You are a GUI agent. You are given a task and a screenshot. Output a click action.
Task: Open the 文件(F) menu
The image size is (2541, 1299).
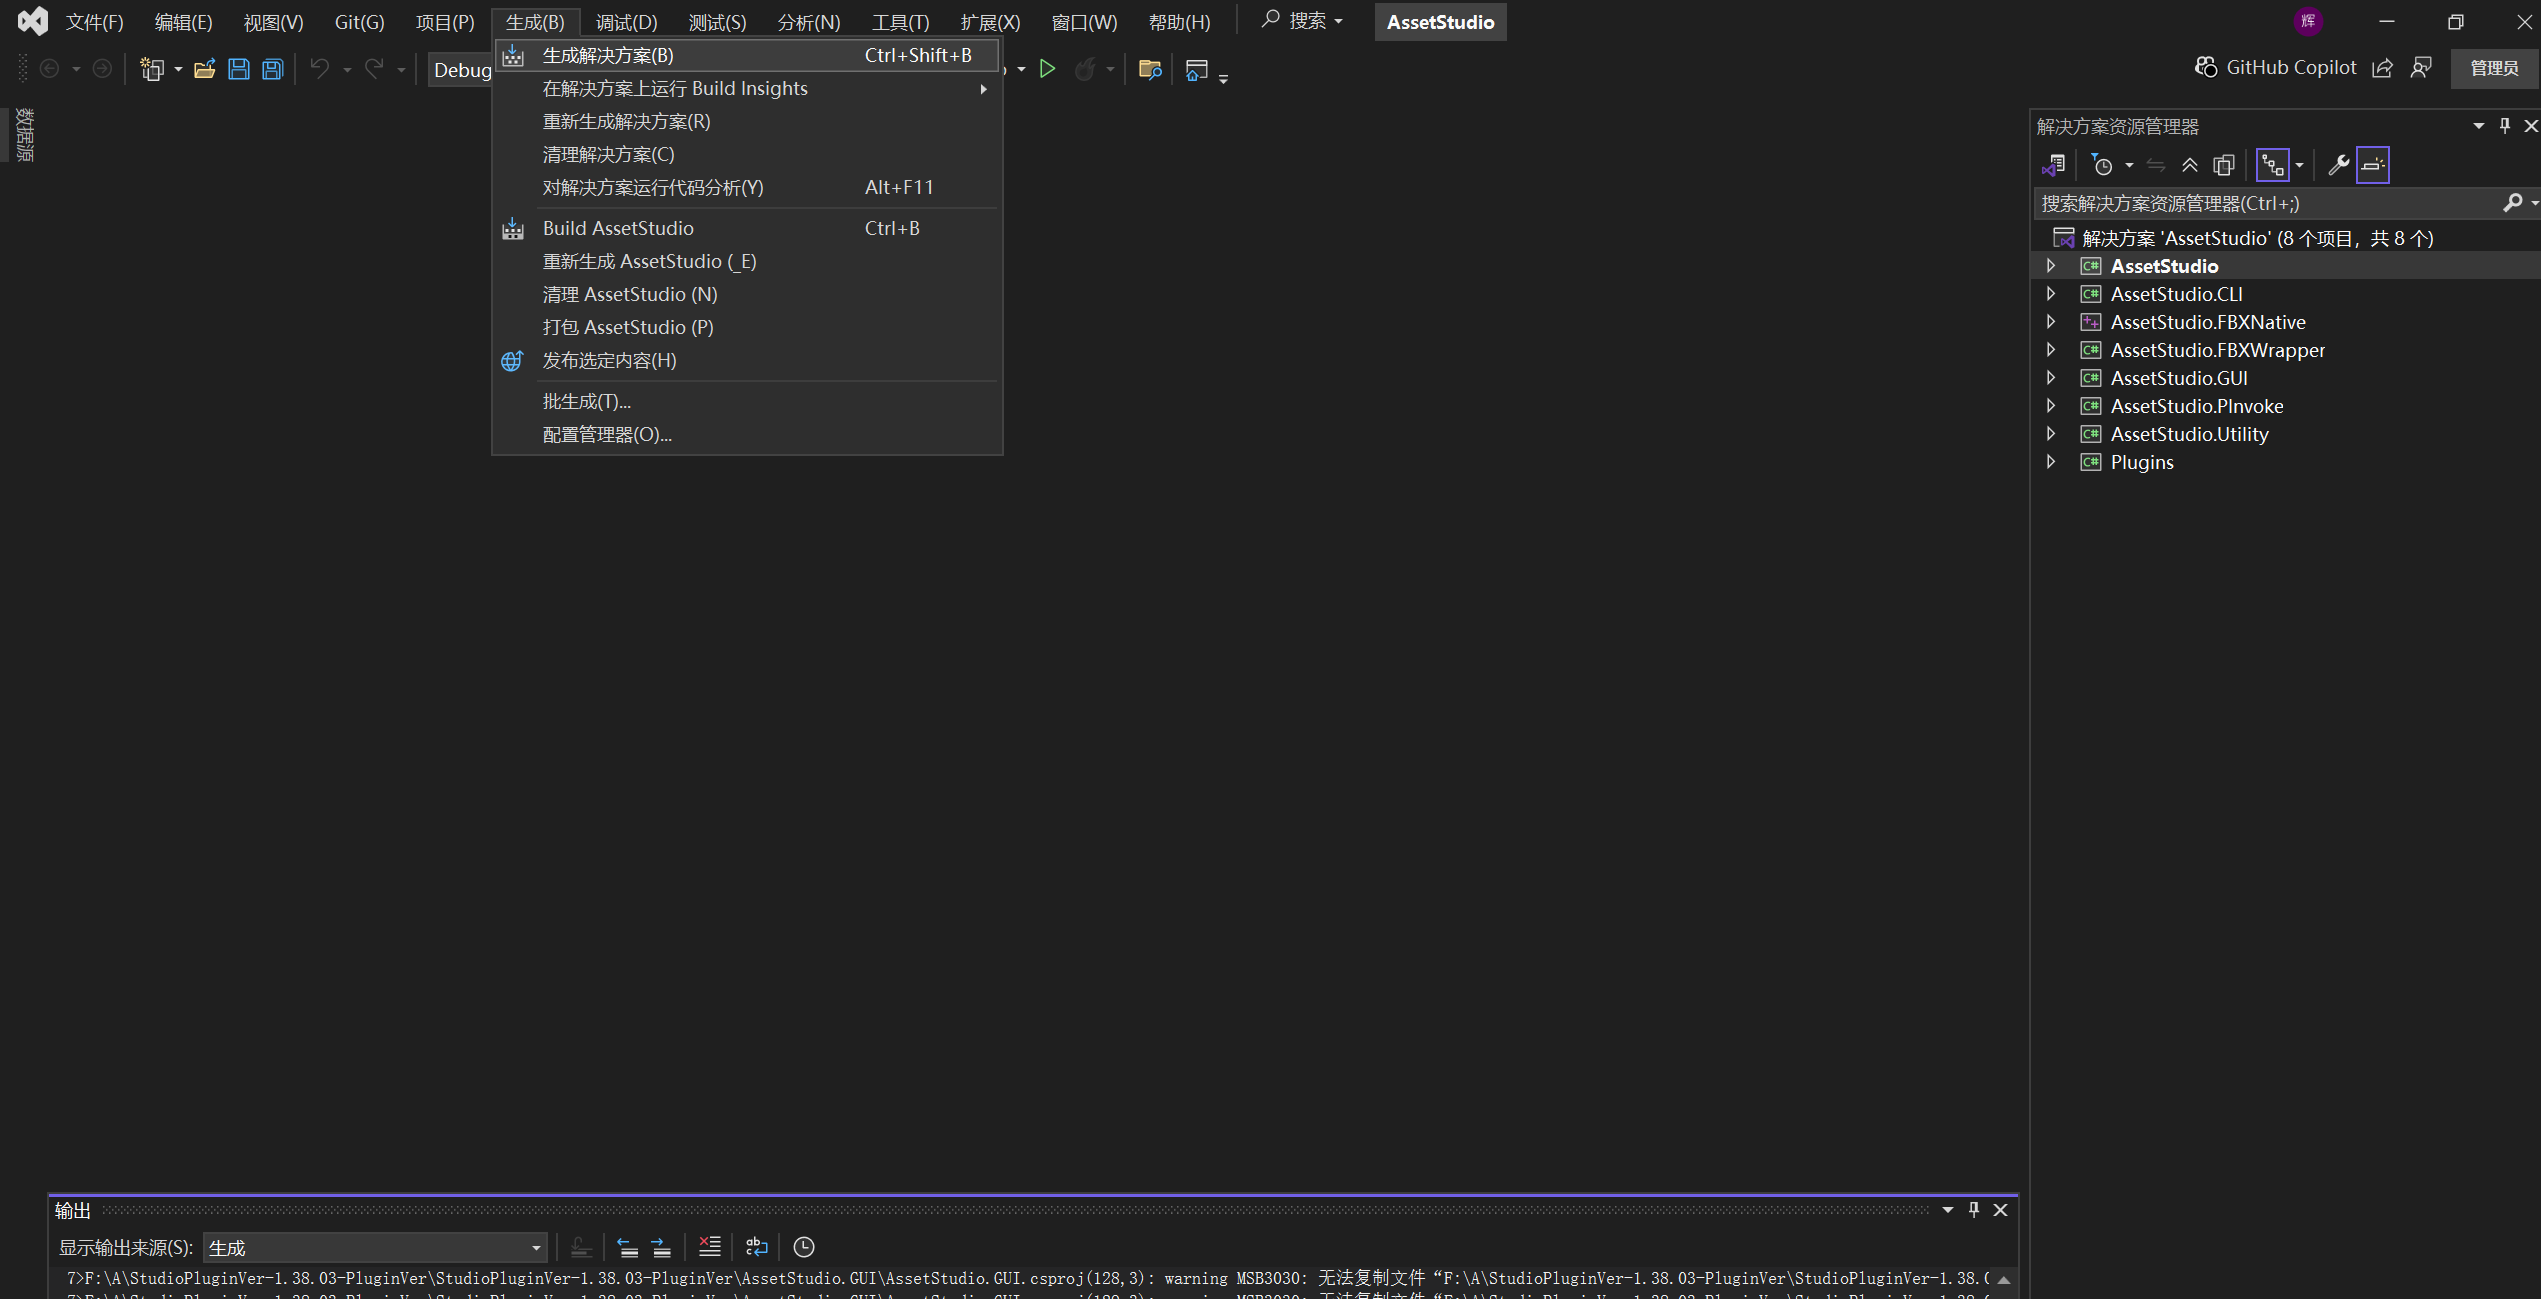tap(94, 22)
